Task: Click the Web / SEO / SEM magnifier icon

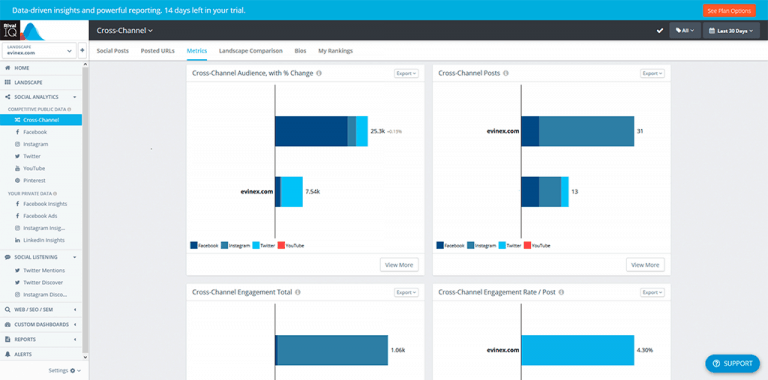Action: click(x=7, y=309)
